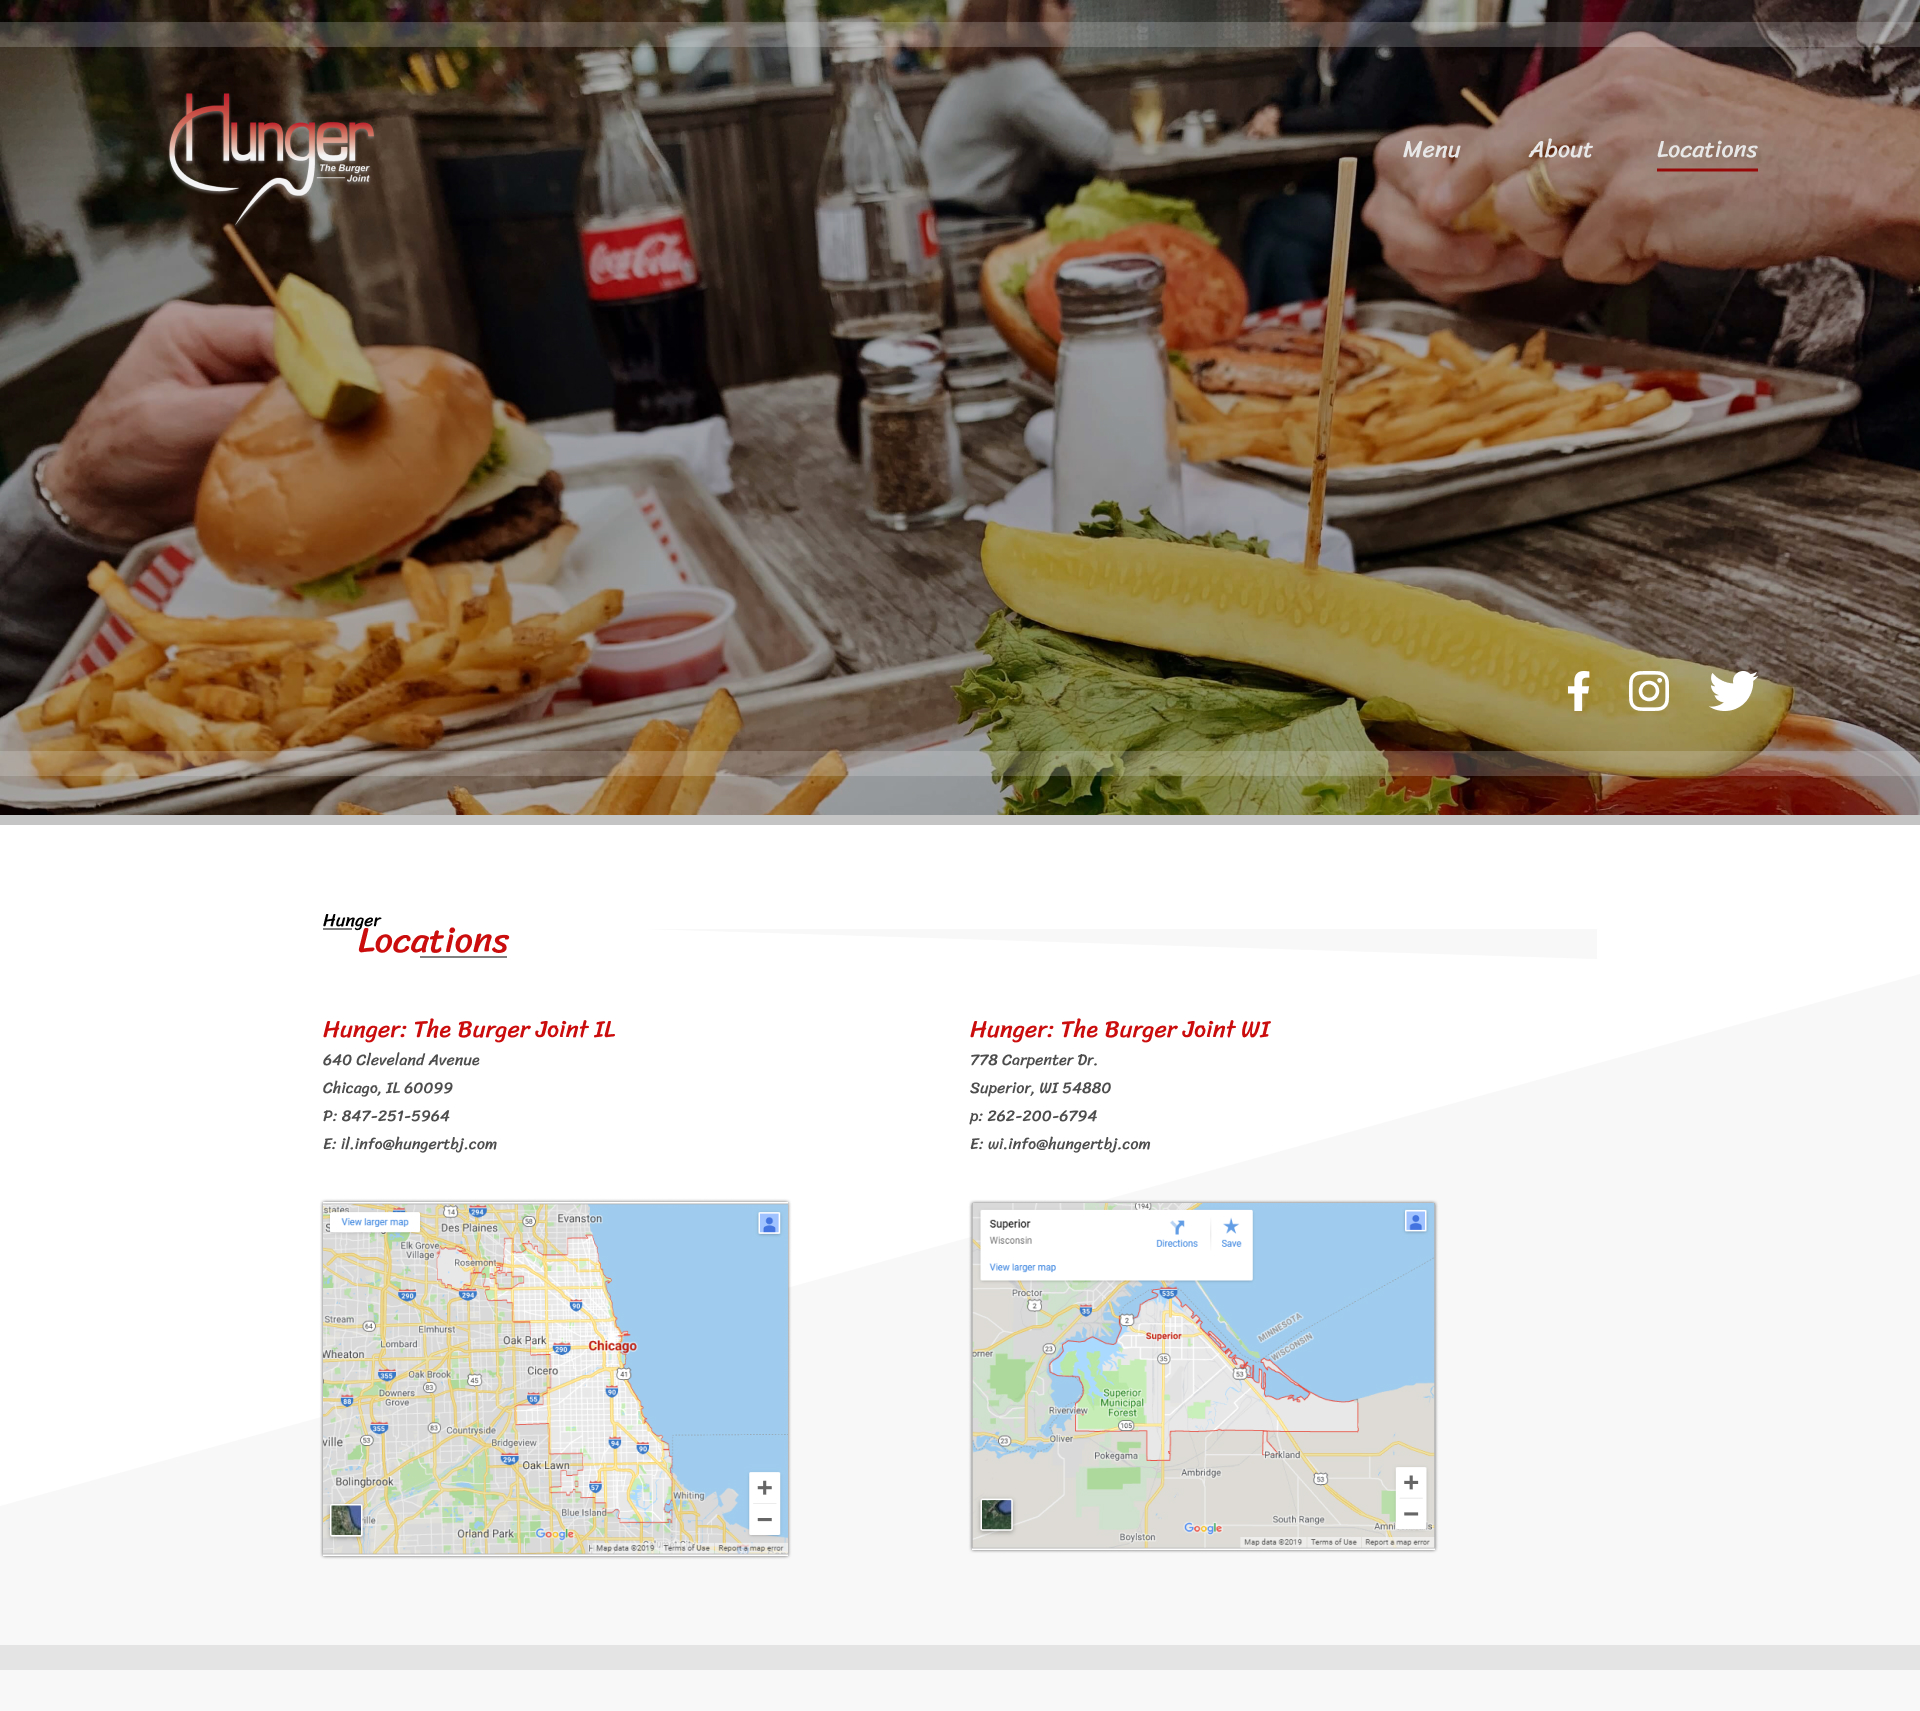Click the Twitter icon
Image resolution: width=1920 pixels, height=1711 pixels.
1732,690
